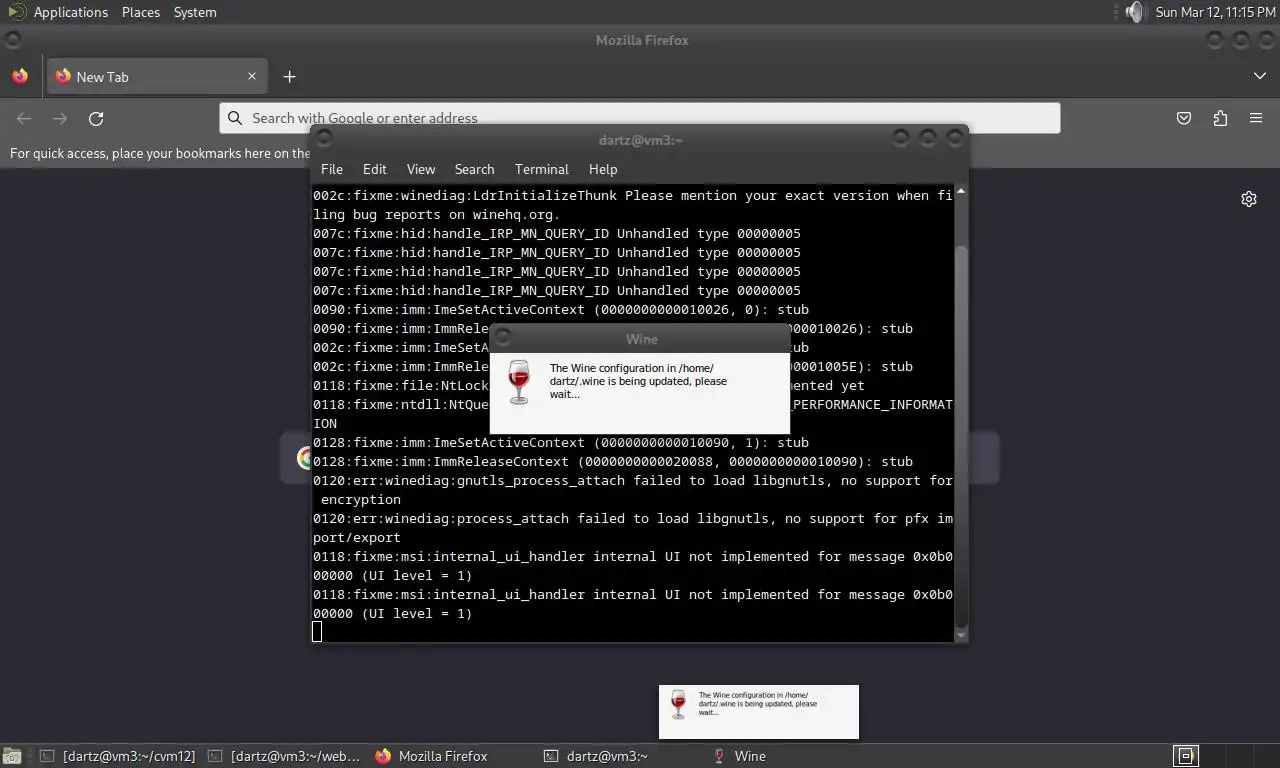Focus the Firefox address search bar

(640, 118)
